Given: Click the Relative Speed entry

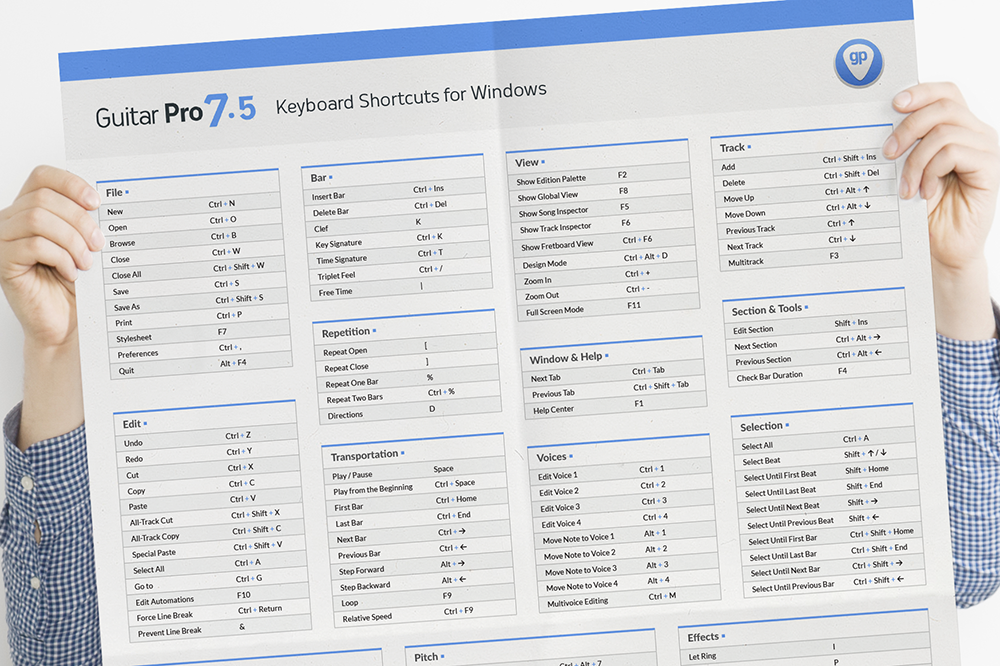Looking at the screenshot, I should point(365,619).
